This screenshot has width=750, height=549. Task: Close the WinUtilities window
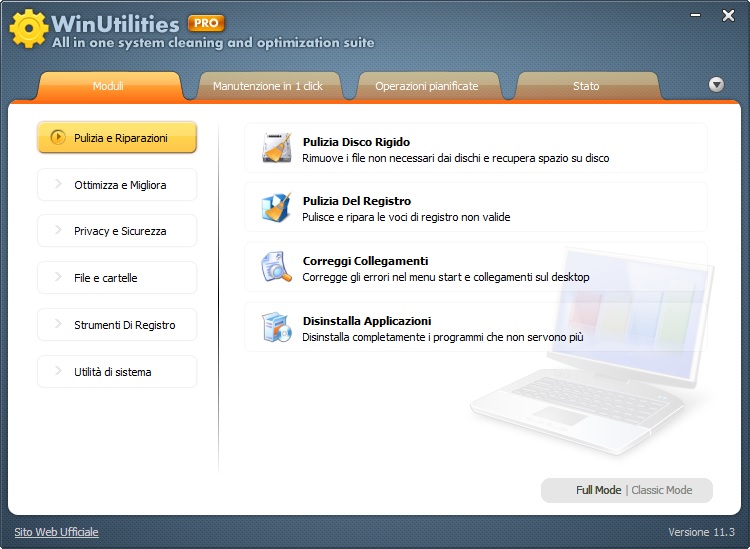tap(728, 16)
